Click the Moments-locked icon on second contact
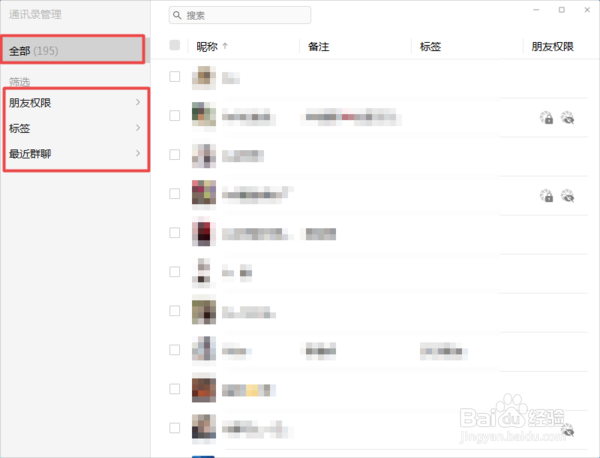The image size is (600, 458). tap(546, 117)
